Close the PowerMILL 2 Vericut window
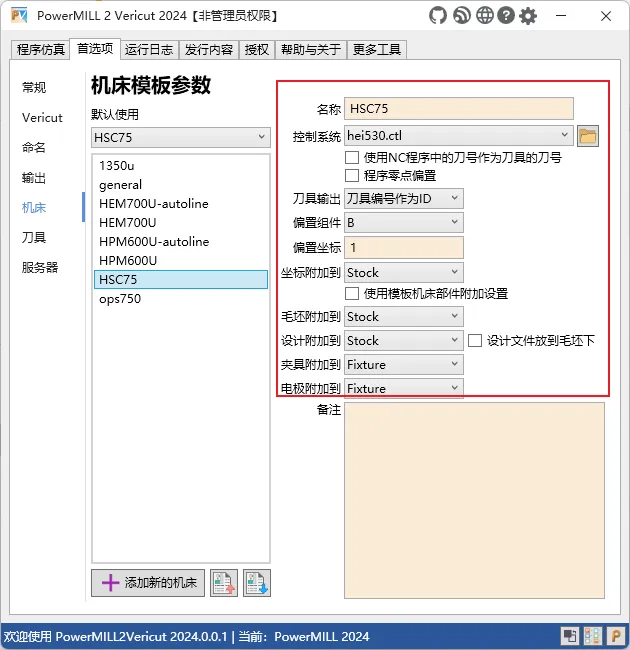Screen dimensions: 630x650 [606, 16]
